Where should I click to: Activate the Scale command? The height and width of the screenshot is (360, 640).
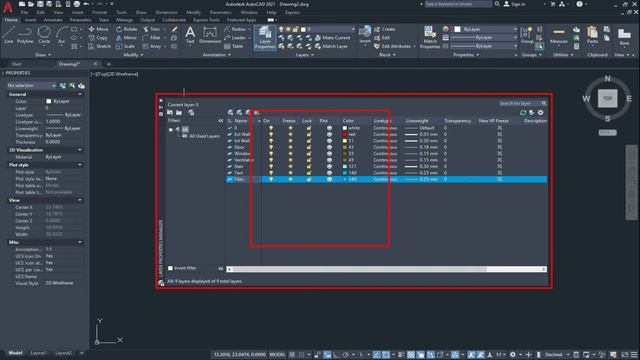[125, 46]
